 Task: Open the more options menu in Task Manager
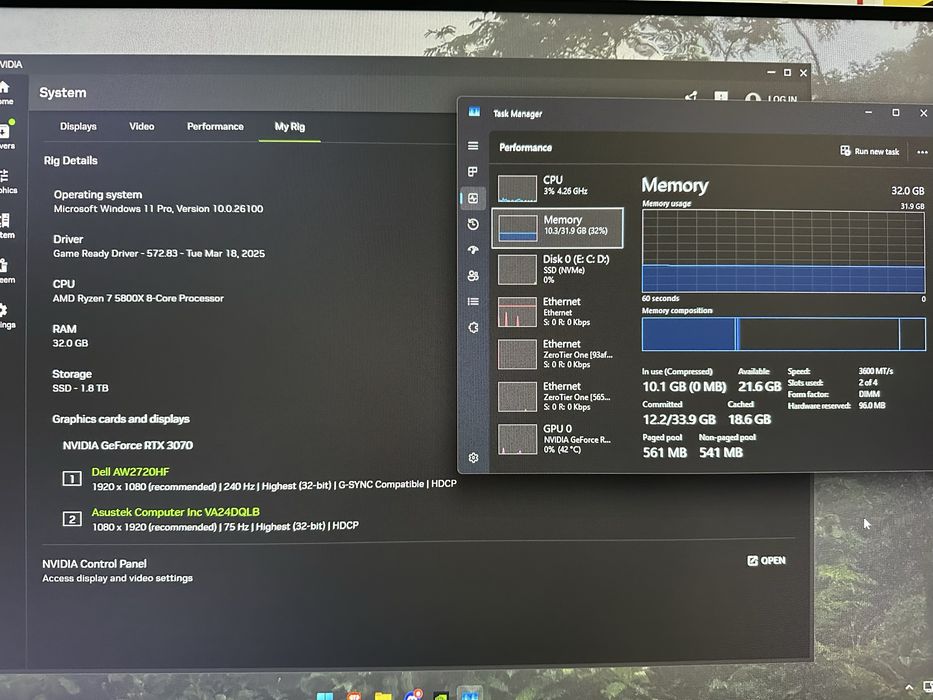pos(922,152)
